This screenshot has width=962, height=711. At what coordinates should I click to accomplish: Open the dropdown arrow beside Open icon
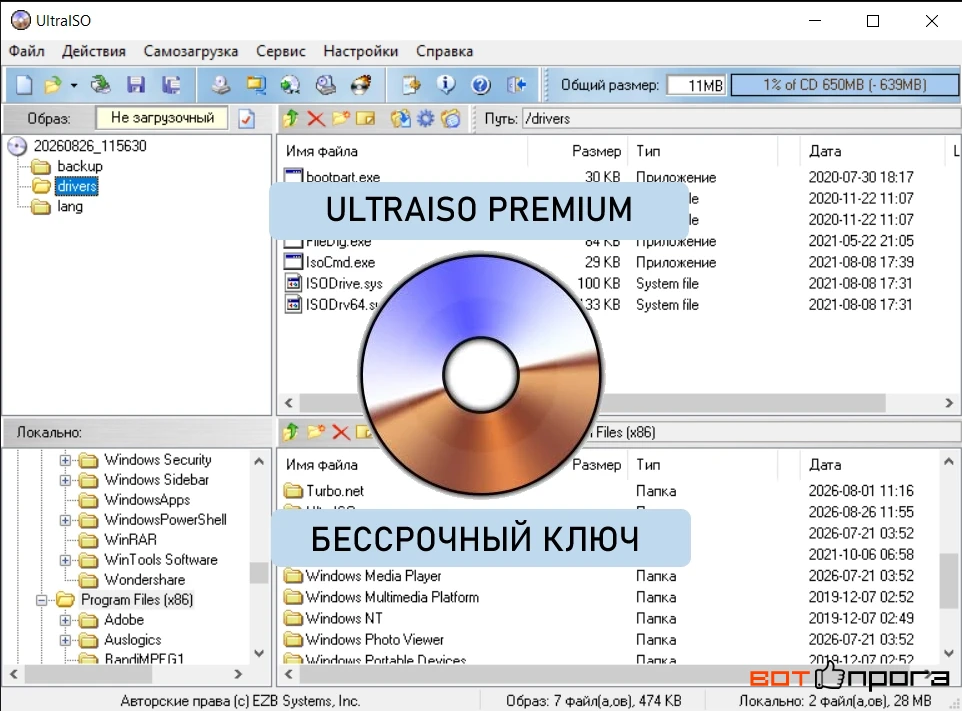click(x=74, y=85)
